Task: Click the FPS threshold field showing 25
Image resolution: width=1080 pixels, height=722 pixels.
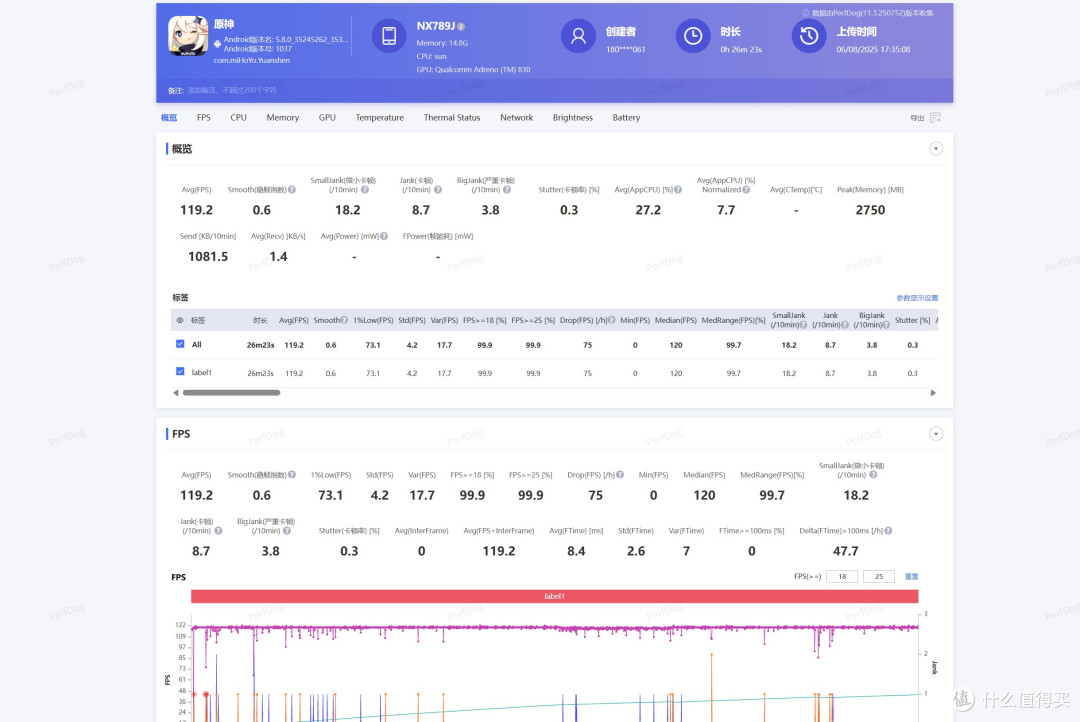Action: coord(878,577)
